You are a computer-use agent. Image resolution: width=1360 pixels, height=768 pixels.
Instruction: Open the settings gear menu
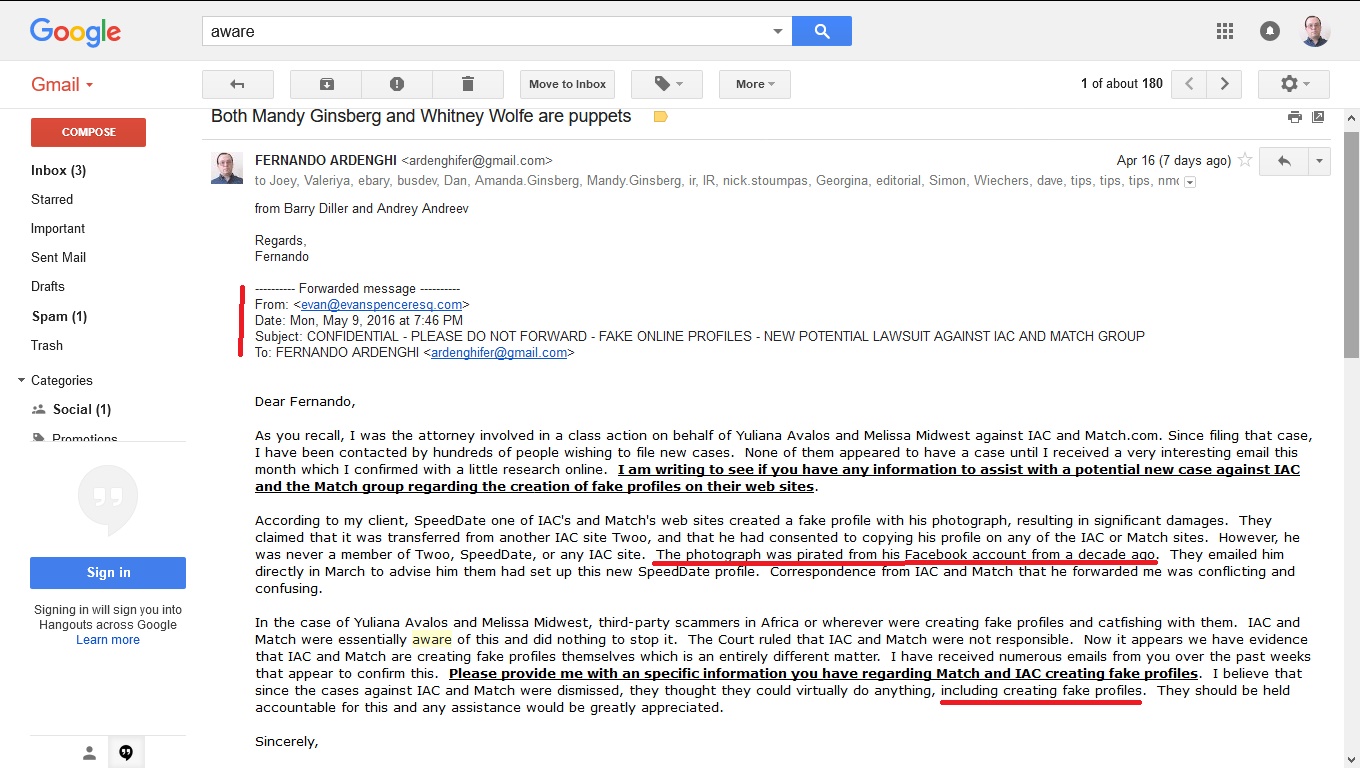[1293, 84]
